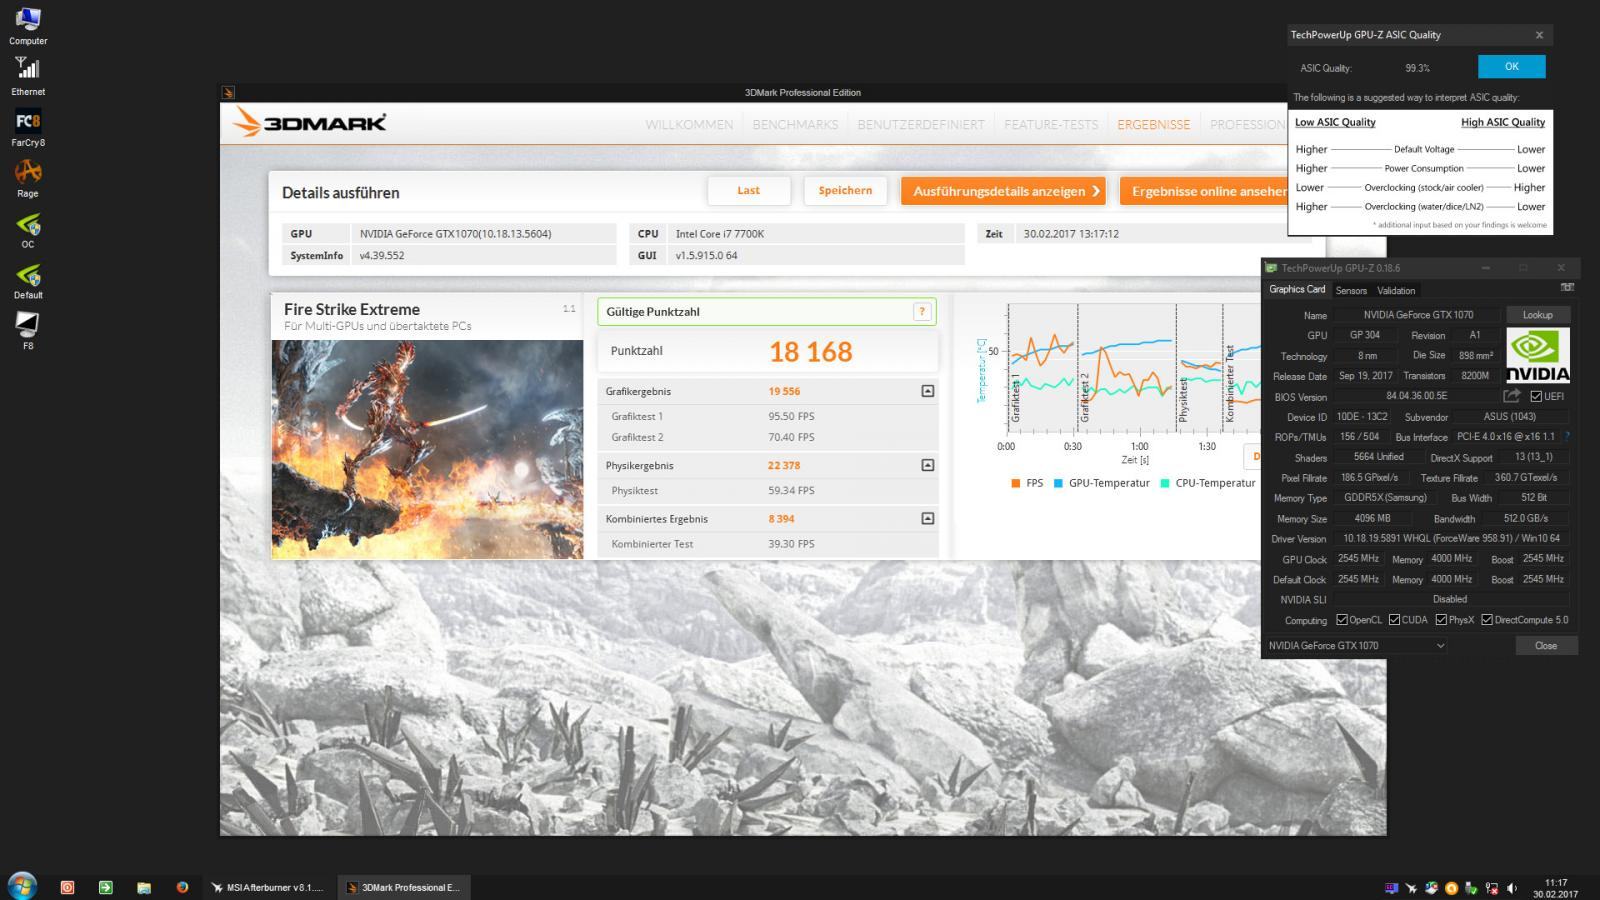
Task: Open the FEATURE-TESTS tab
Action: [x=1051, y=125]
